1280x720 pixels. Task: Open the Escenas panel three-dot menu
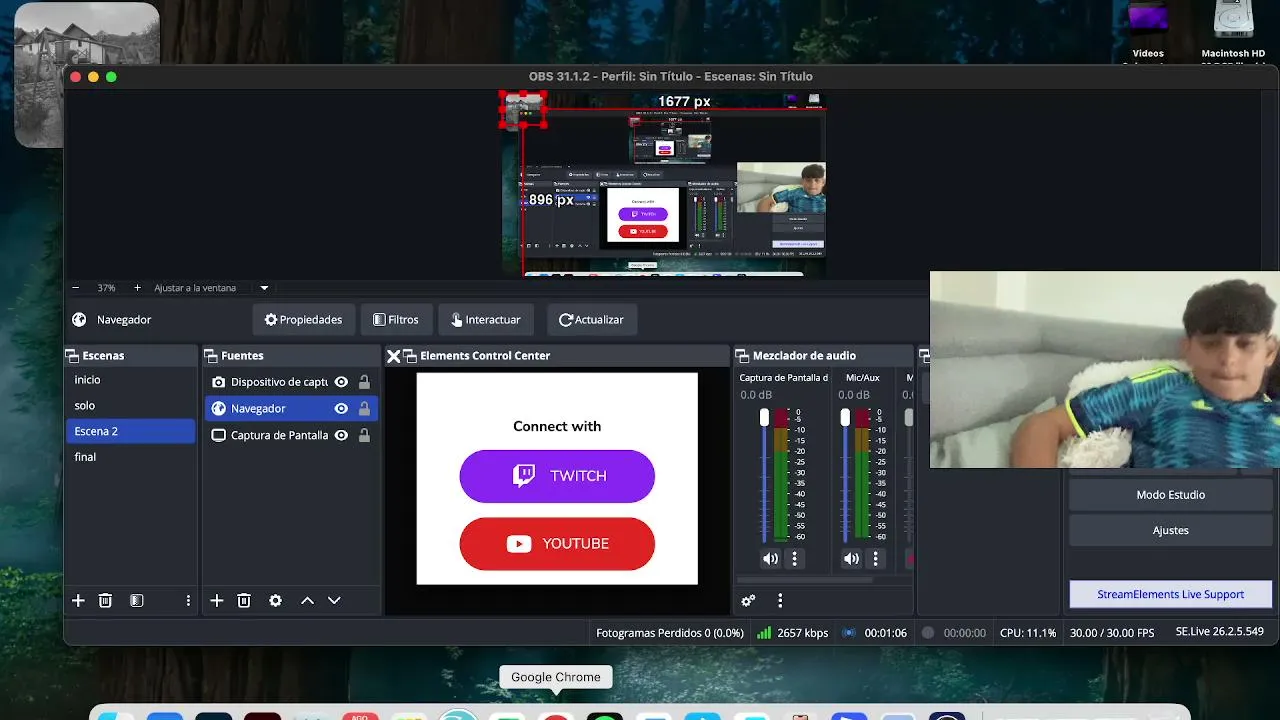point(188,601)
